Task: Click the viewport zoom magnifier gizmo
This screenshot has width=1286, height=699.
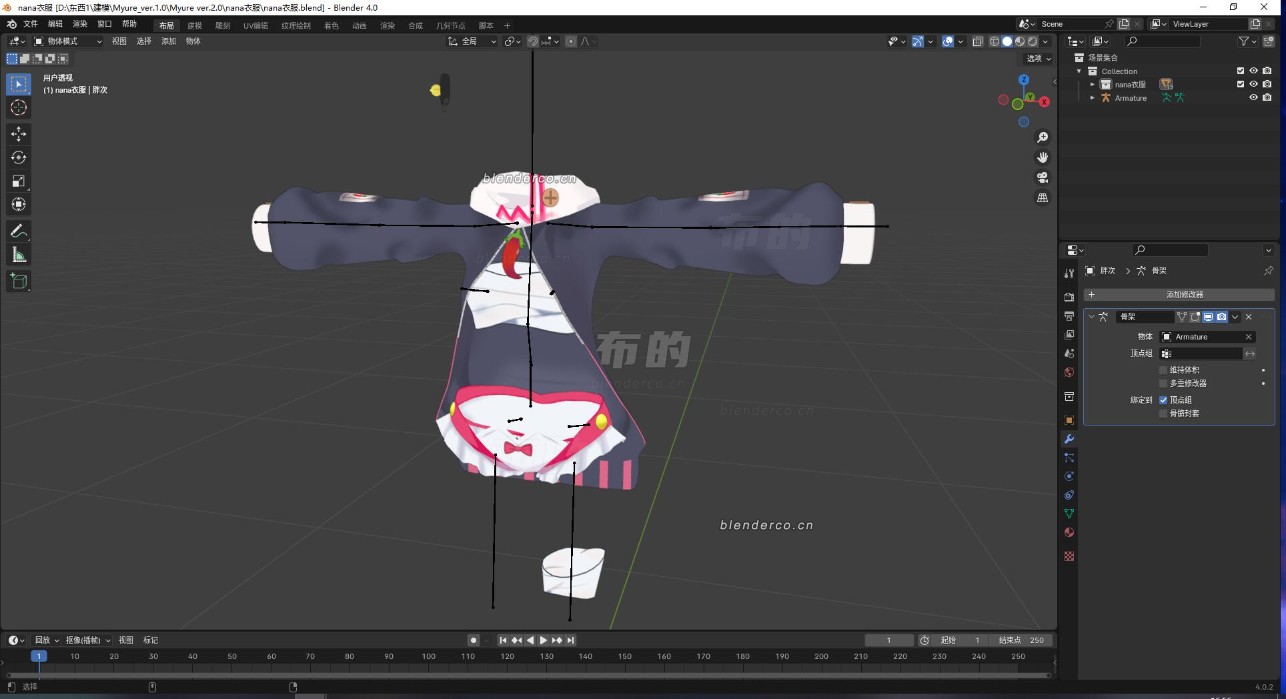Action: (1043, 137)
